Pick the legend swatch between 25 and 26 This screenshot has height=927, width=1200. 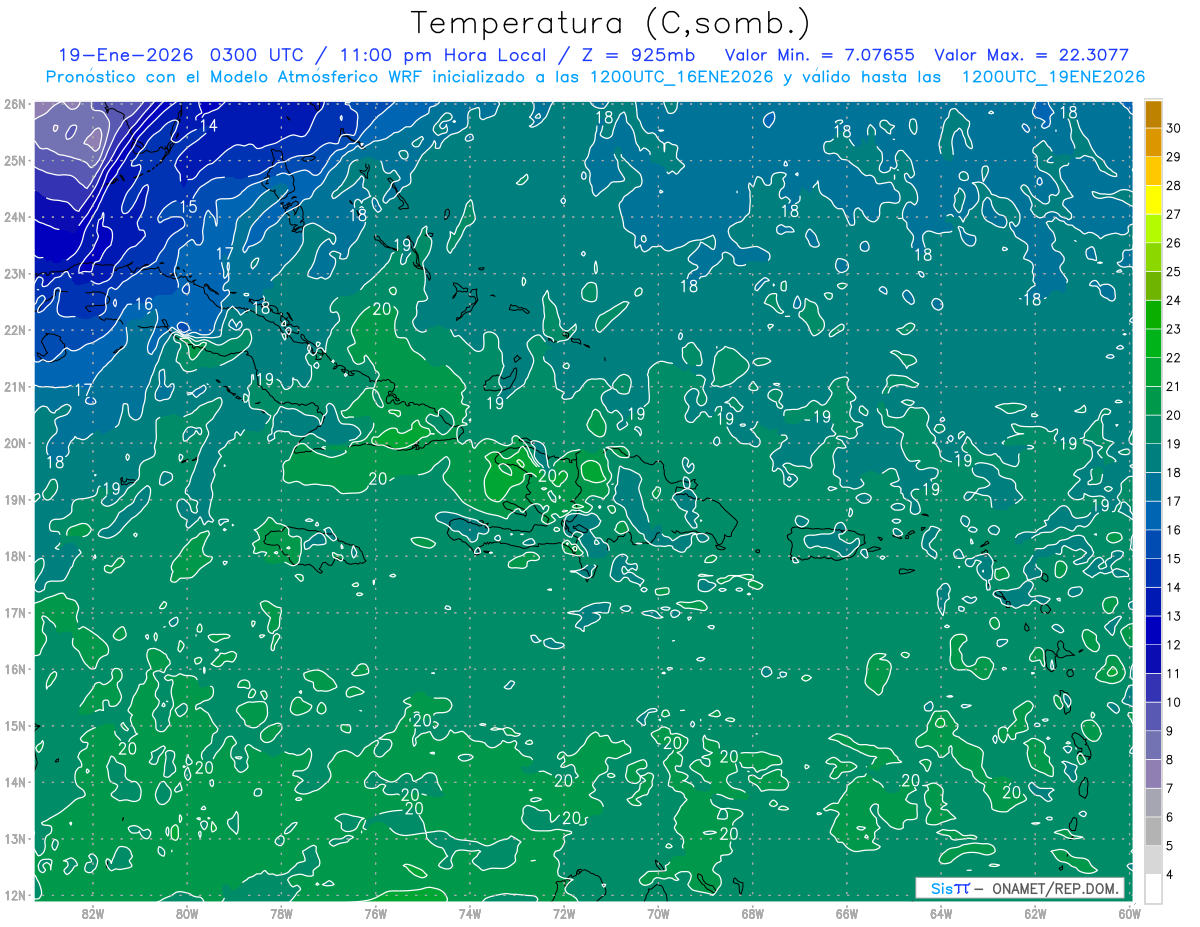(1153, 257)
